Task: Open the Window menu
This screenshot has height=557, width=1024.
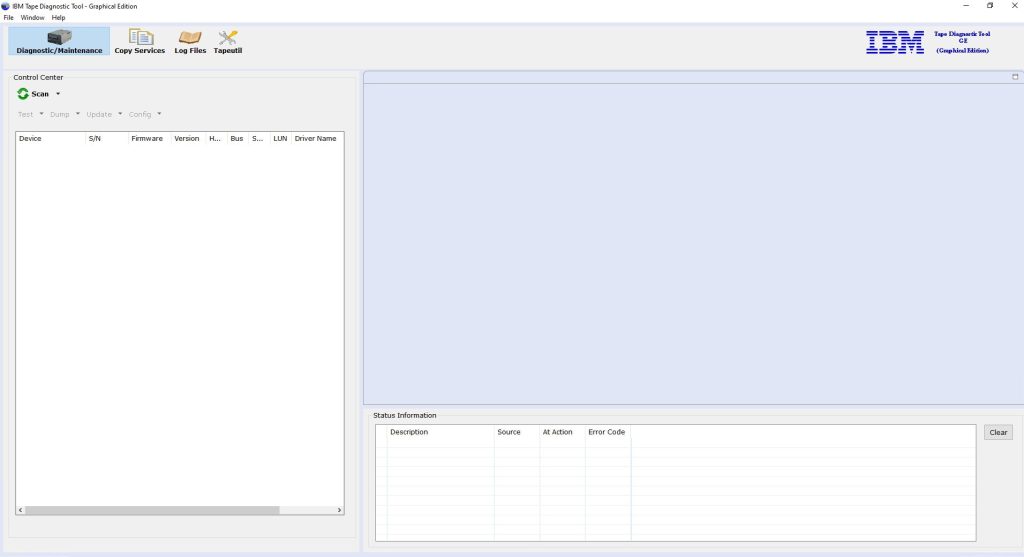Action: (x=33, y=18)
